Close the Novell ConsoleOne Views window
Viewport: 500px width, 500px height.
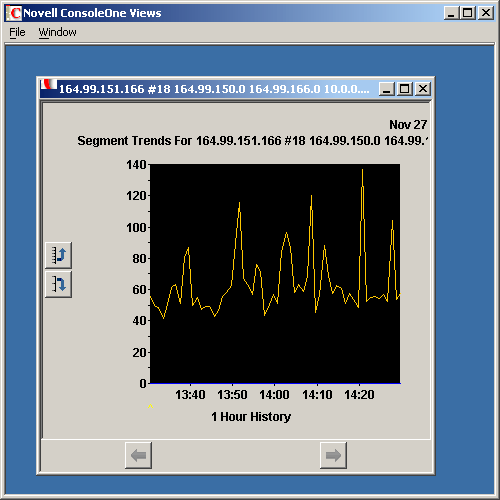click(x=486, y=13)
